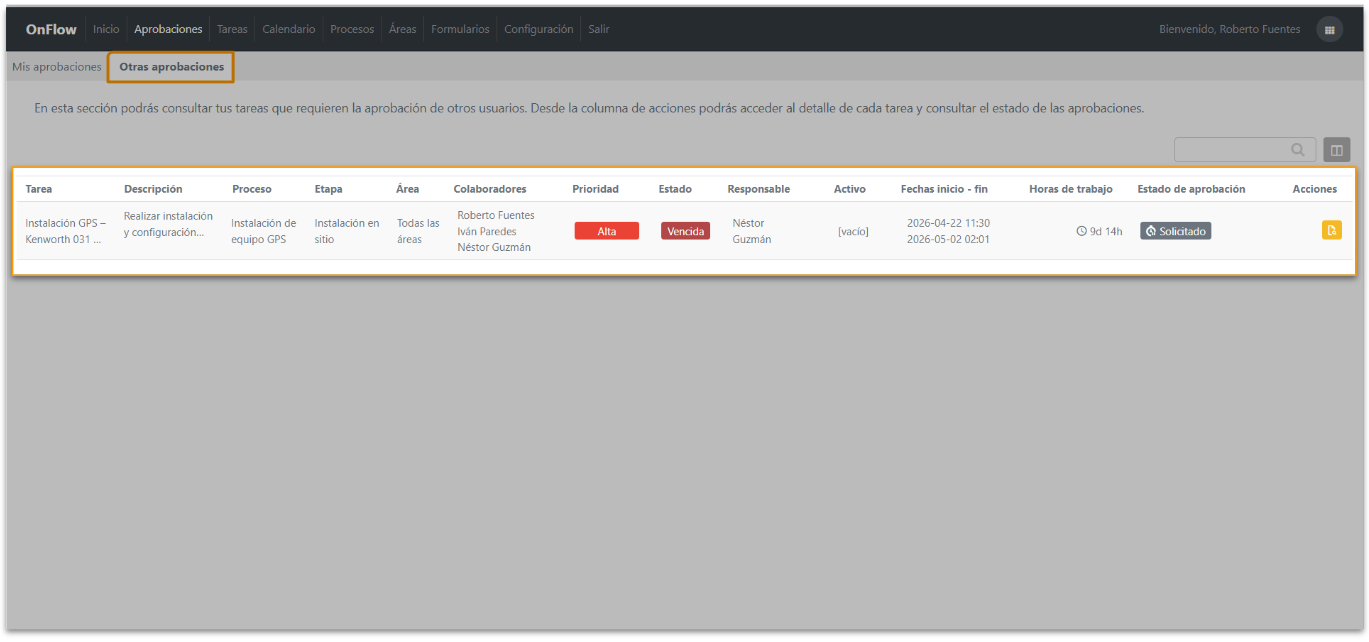This screenshot has height=642, width=1369.
Task: Sort by the Prioridad column header
Action: pyautogui.click(x=595, y=189)
